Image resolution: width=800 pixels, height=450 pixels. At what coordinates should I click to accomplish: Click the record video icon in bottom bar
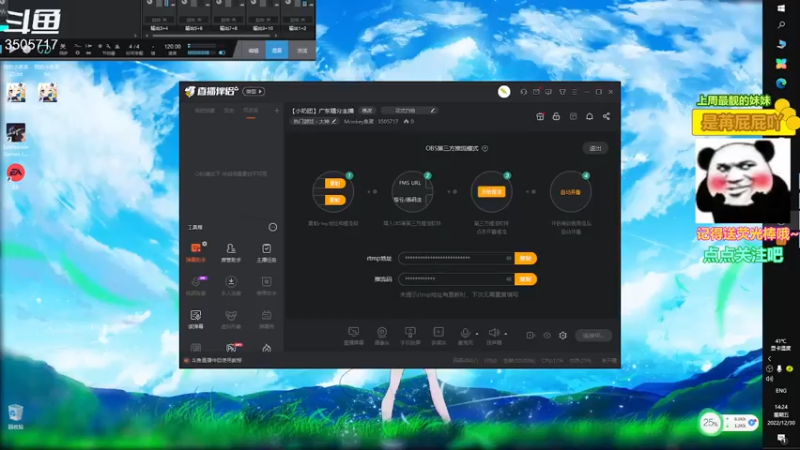tap(531, 335)
